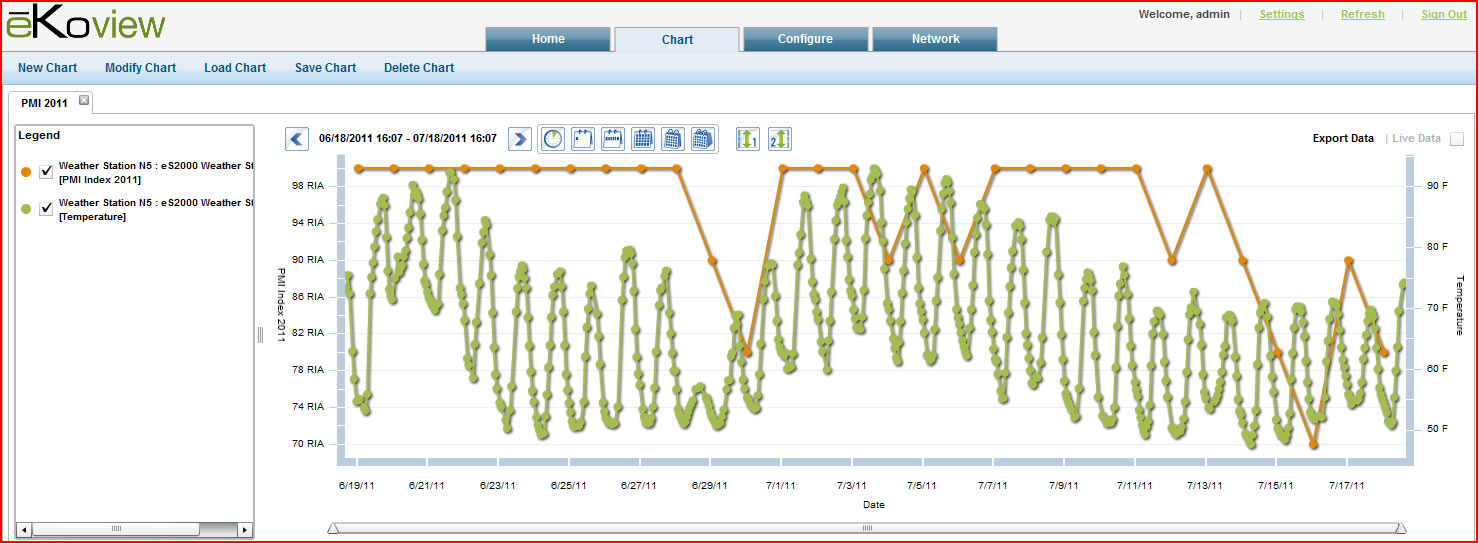Click Save Chart in the toolbar
1478x543 pixels.
pos(325,68)
